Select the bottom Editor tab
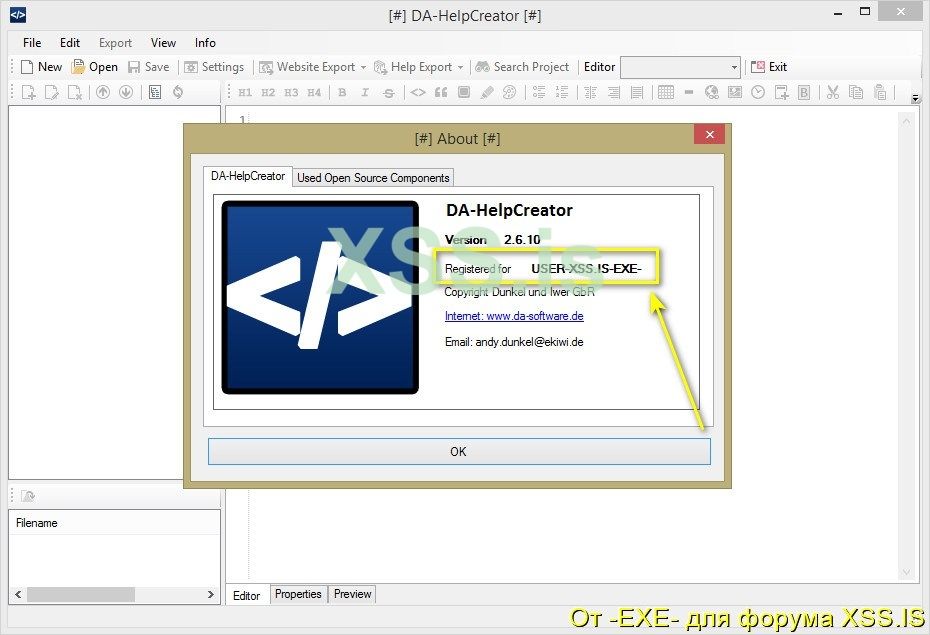This screenshot has width=930, height=635. 246,595
